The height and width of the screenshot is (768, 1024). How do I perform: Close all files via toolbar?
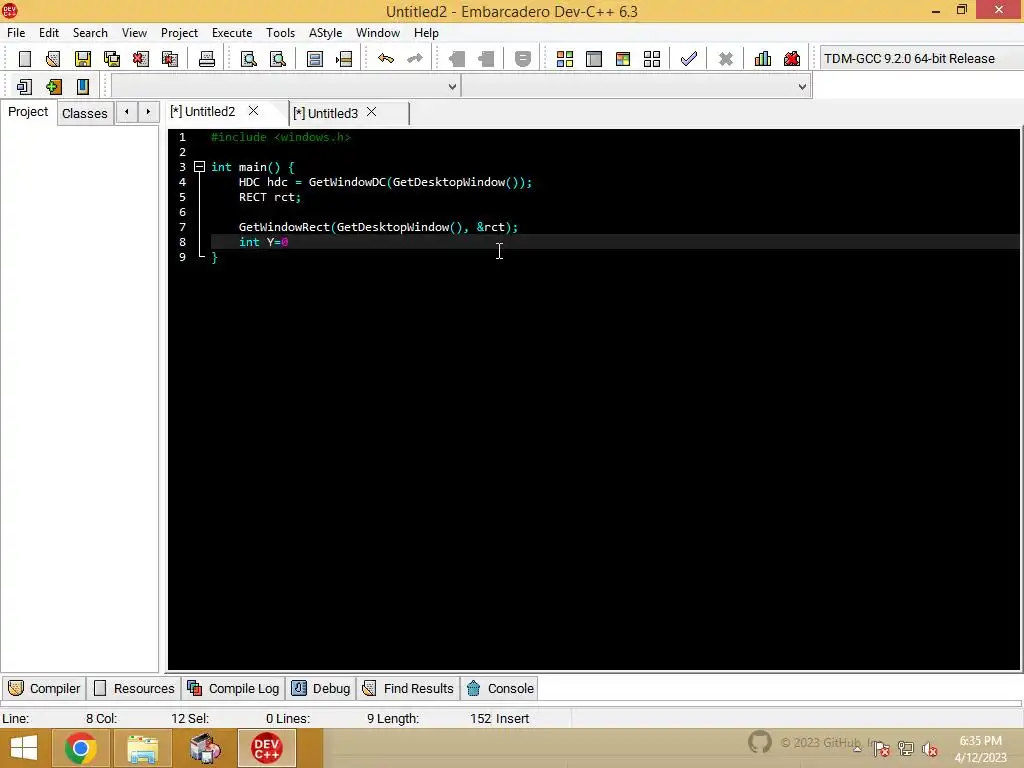pos(170,59)
